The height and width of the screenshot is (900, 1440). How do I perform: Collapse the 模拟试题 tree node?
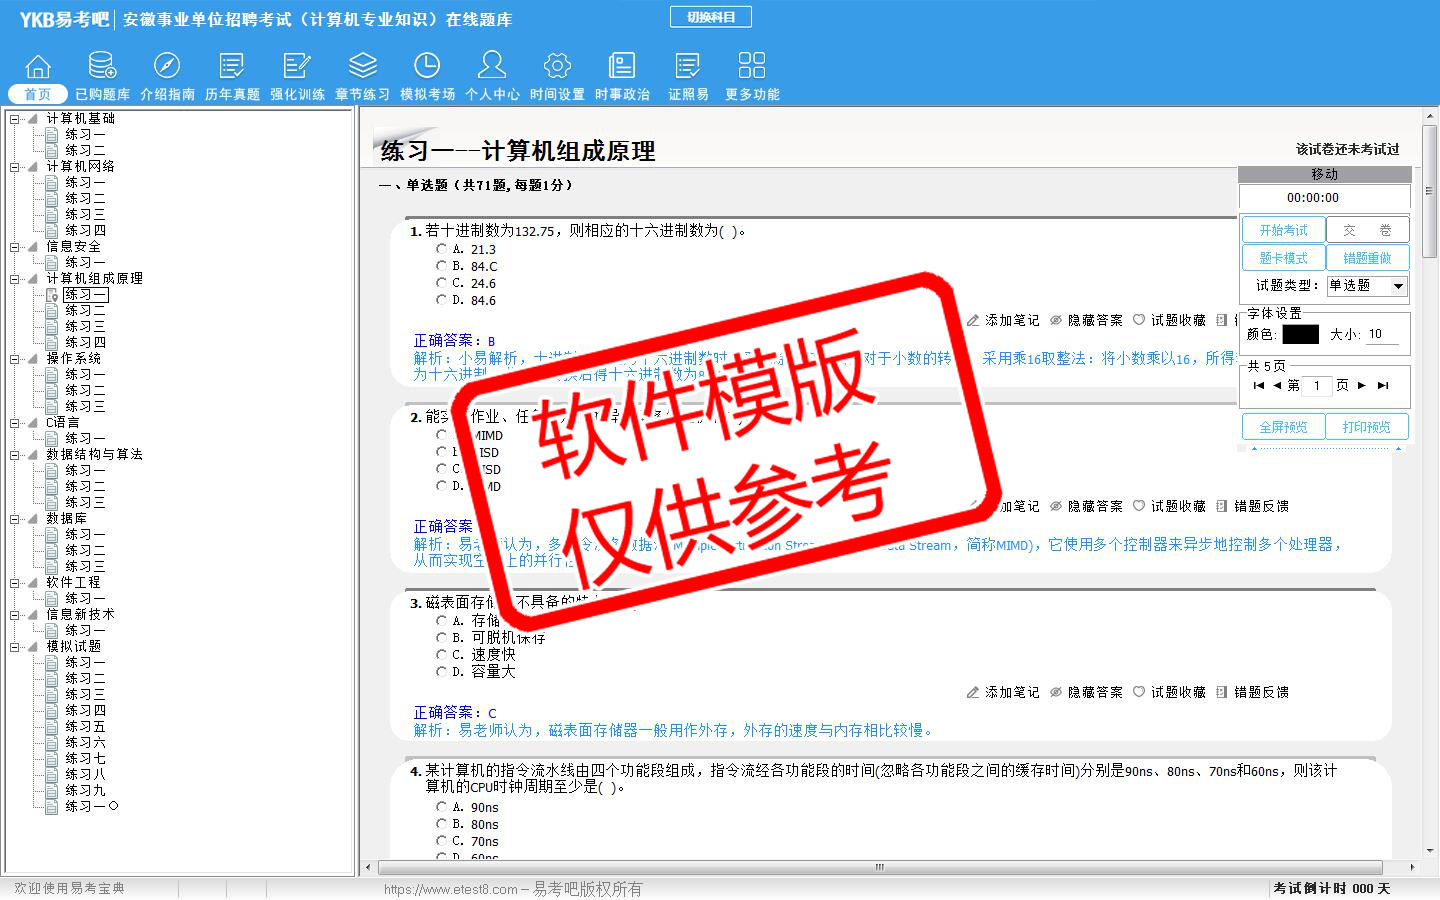tap(15, 647)
